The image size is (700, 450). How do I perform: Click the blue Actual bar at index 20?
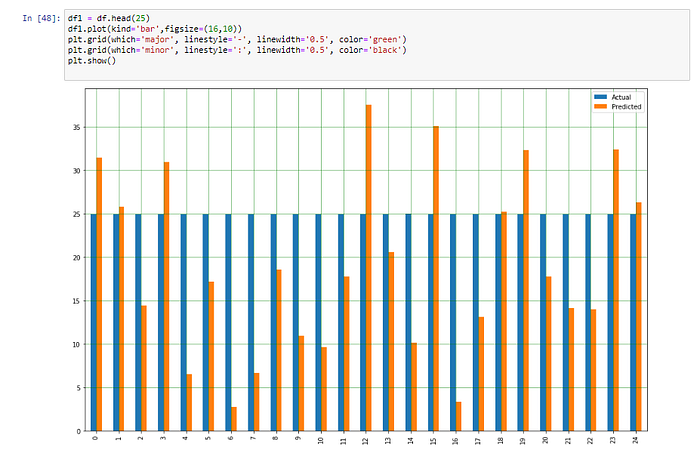click(x=543, y=322)
